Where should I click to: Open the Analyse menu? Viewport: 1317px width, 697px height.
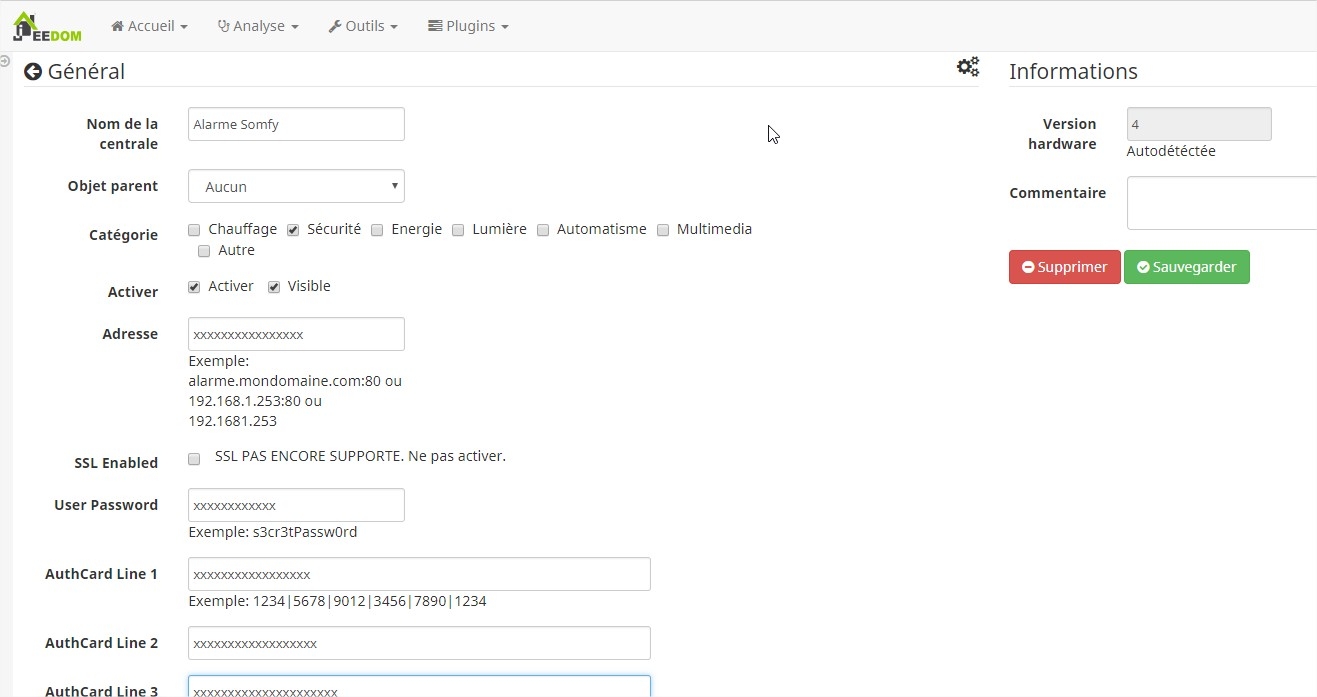258,26
